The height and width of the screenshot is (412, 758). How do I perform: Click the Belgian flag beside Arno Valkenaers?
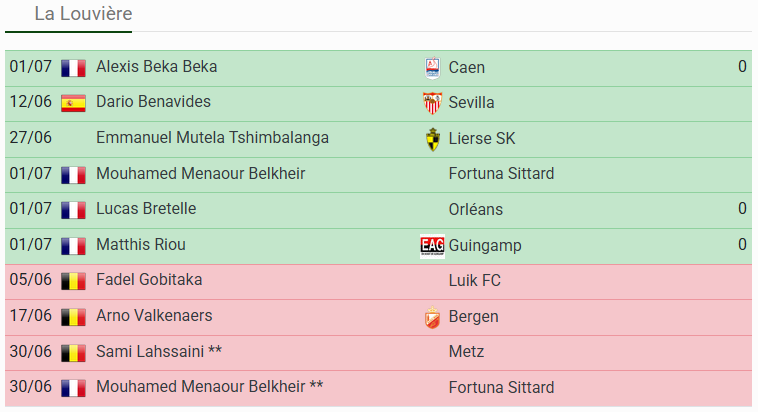pyautogui.click(x=73, y=317)
